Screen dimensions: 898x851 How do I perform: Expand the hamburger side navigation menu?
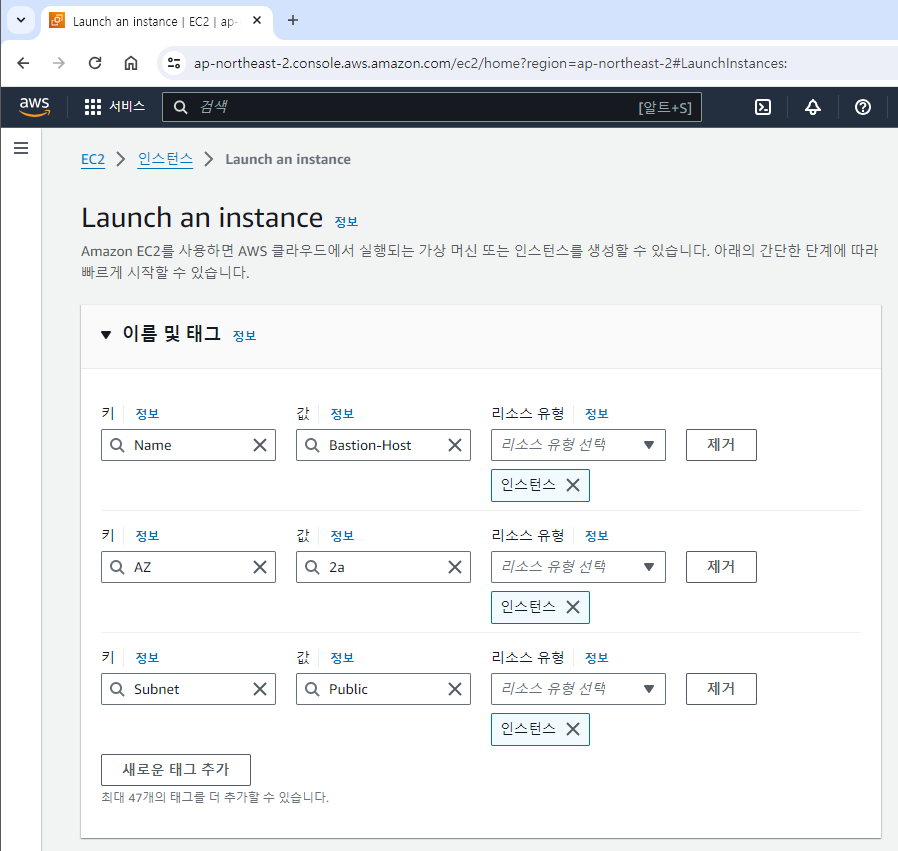[21, 148]
